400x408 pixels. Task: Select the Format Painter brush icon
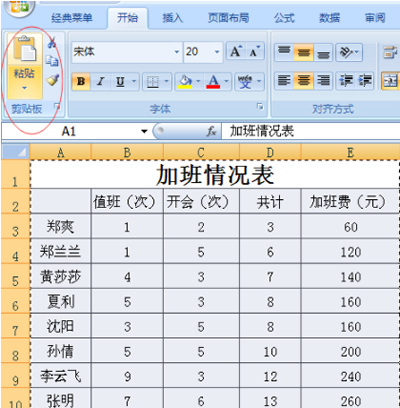(53, 80)
